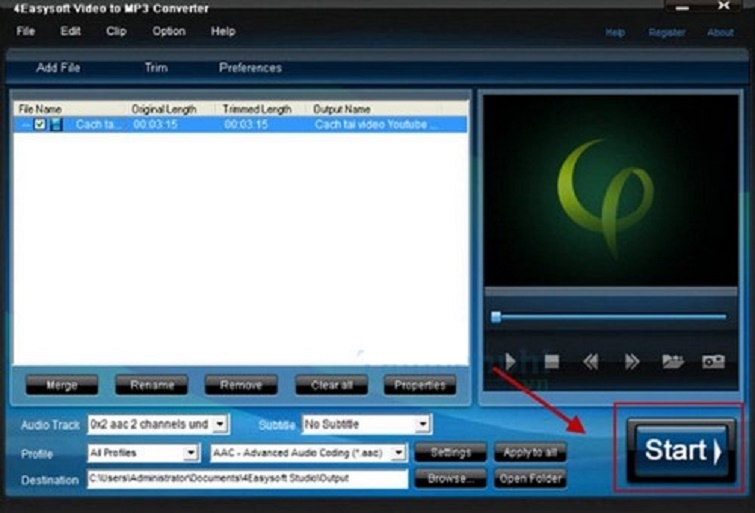This screenshot has height=513, width=755.
Task: Click the Rename button
Action: (152, 385)
